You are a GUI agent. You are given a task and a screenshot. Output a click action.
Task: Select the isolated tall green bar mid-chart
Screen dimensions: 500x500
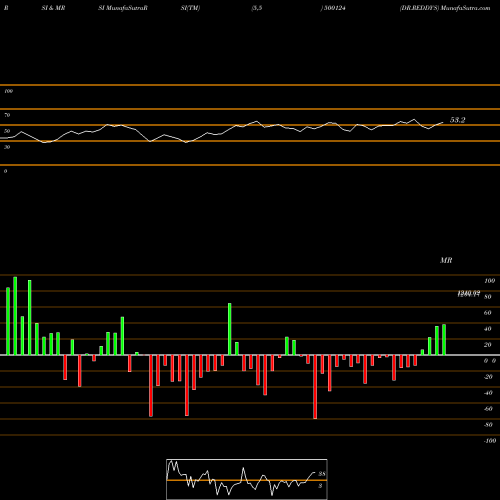pyautogui.click(x=230, y=329)
